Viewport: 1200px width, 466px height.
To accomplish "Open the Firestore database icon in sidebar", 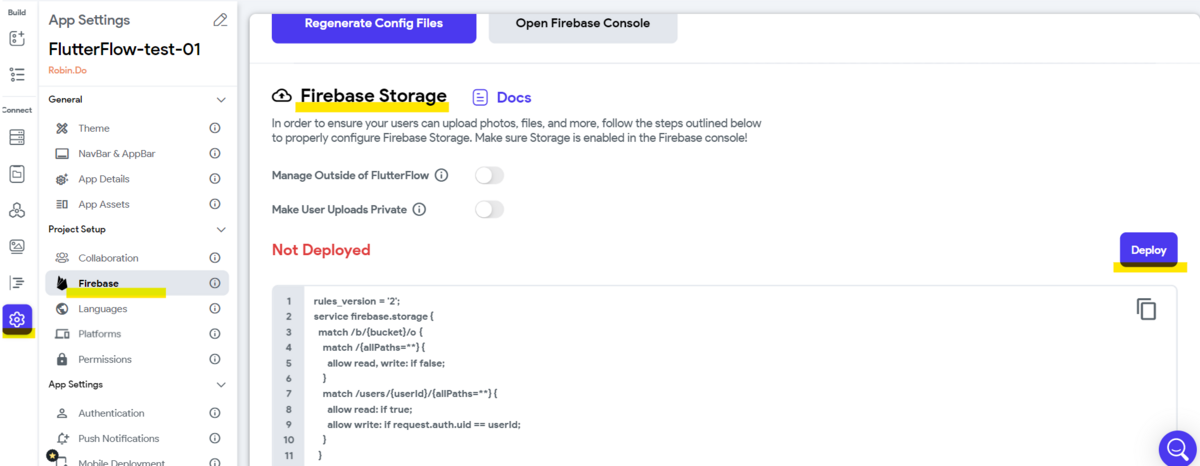I will pyautogui.click(x=17, y=138).
